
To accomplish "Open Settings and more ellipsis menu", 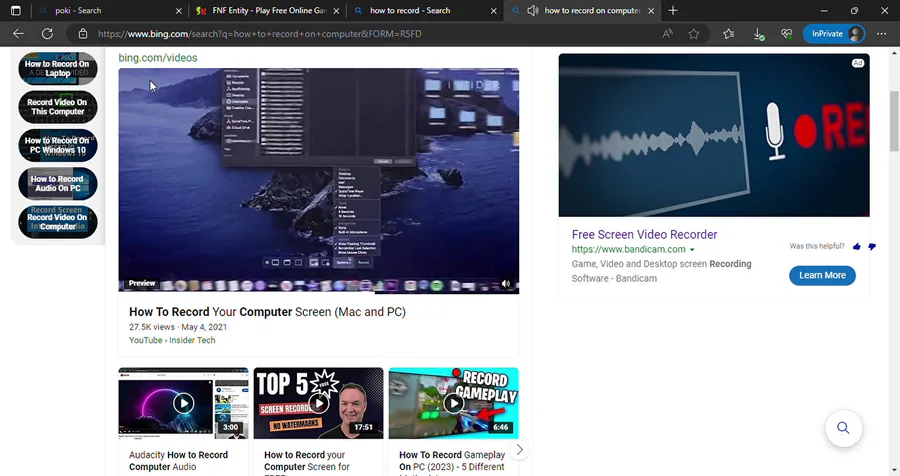I will click(882, 34).
